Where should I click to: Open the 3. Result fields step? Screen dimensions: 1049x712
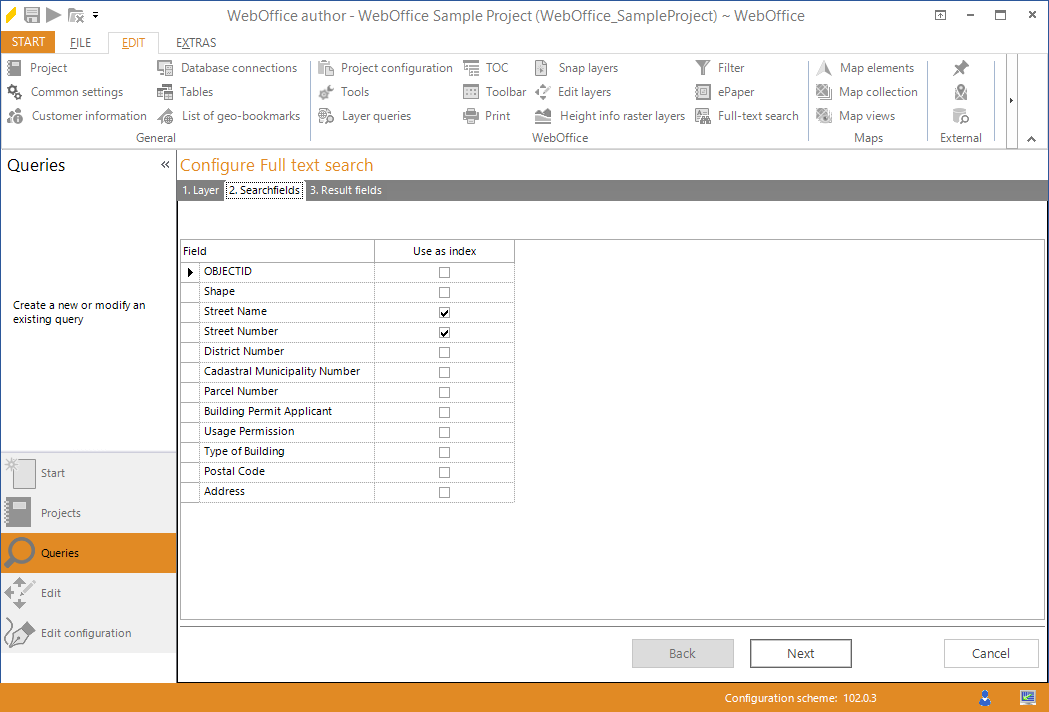tap(345, 189)
